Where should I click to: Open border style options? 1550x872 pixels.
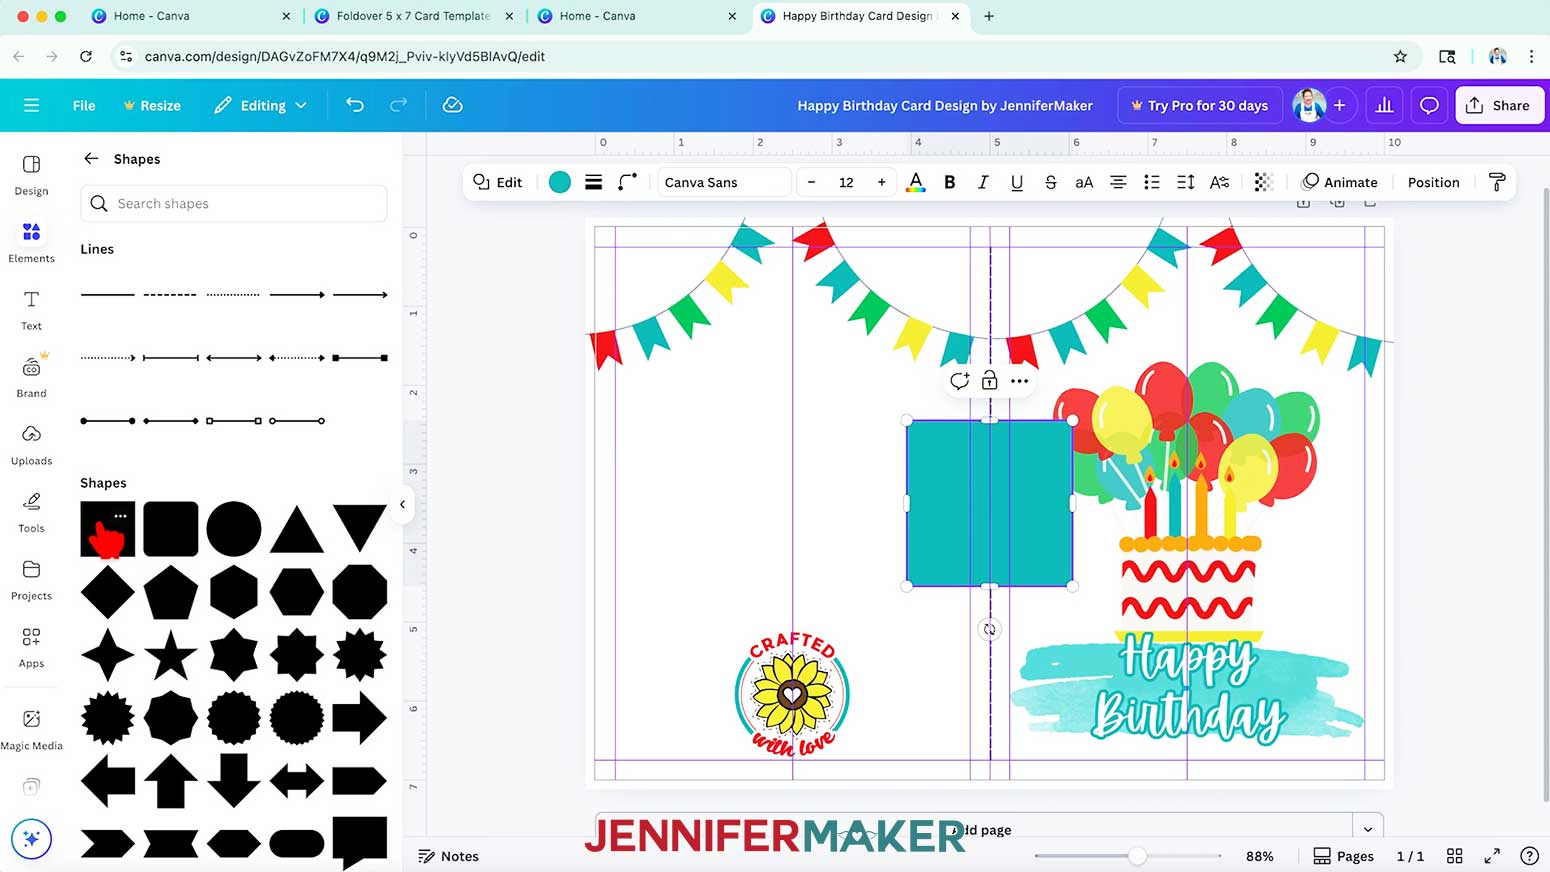click(x=594, y=182)
